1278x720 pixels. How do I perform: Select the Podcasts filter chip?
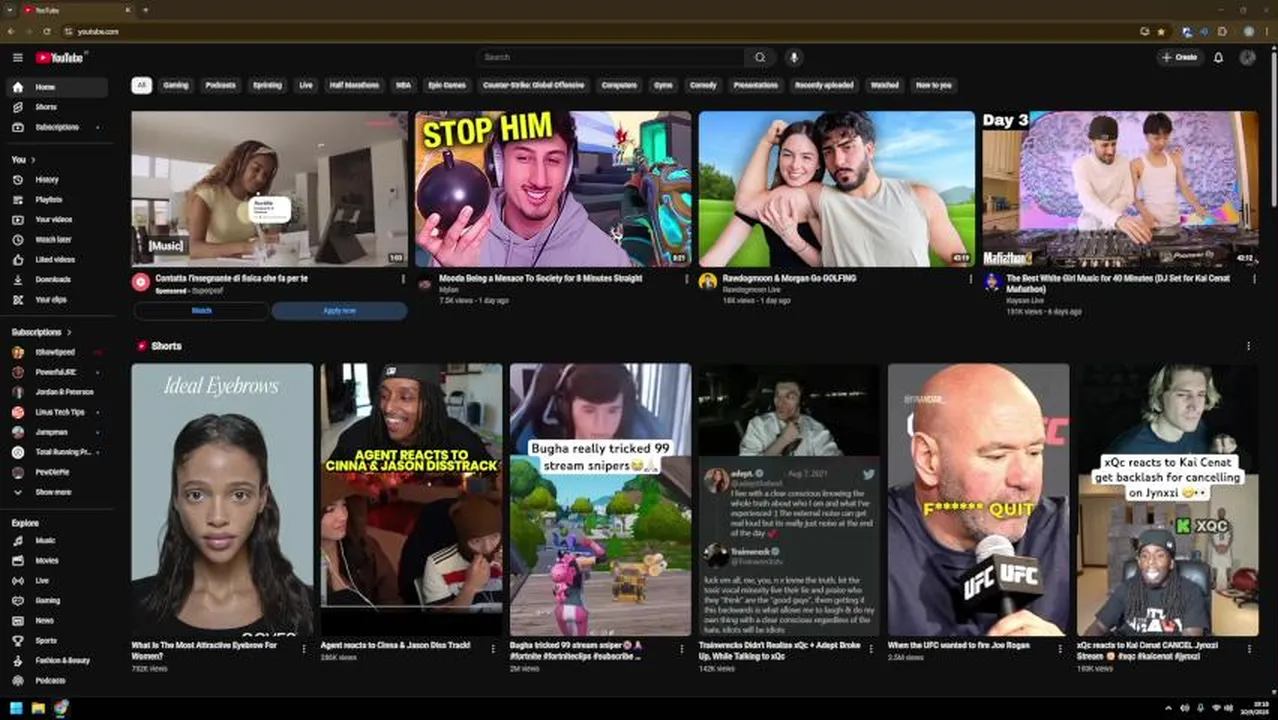coord(221,86)
